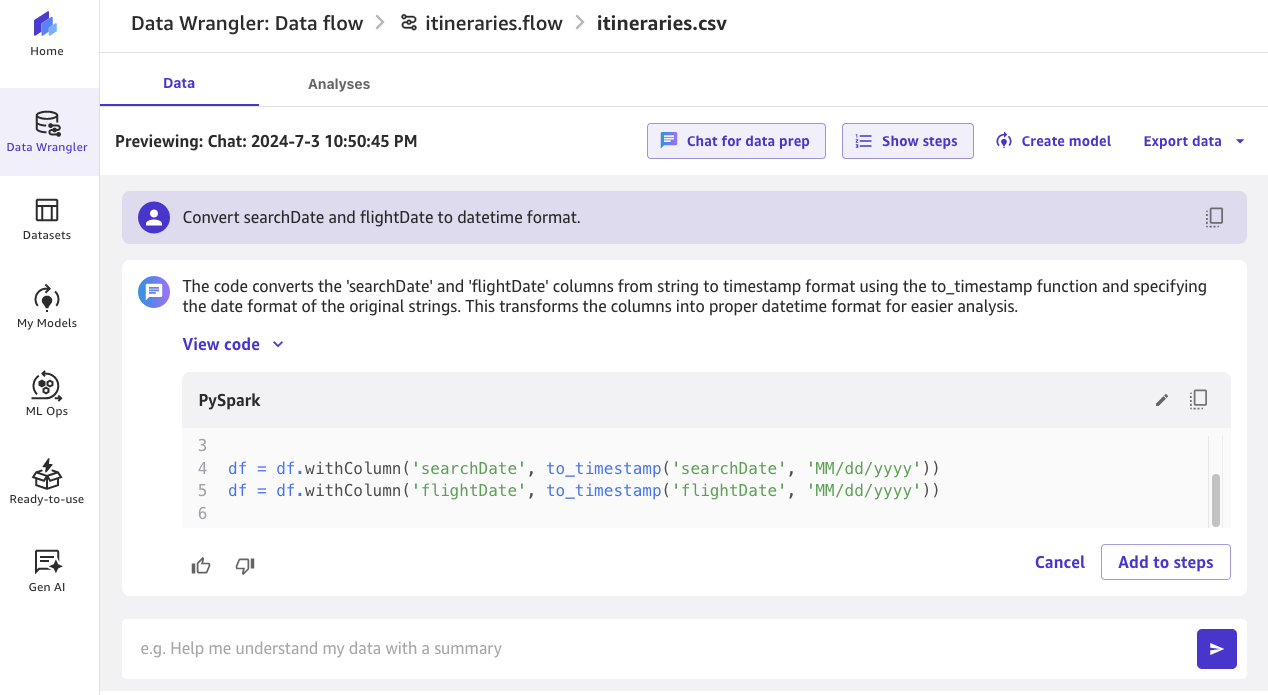Select the Data tab
The width and height of the screenshot is (1268, 695).
179,83
